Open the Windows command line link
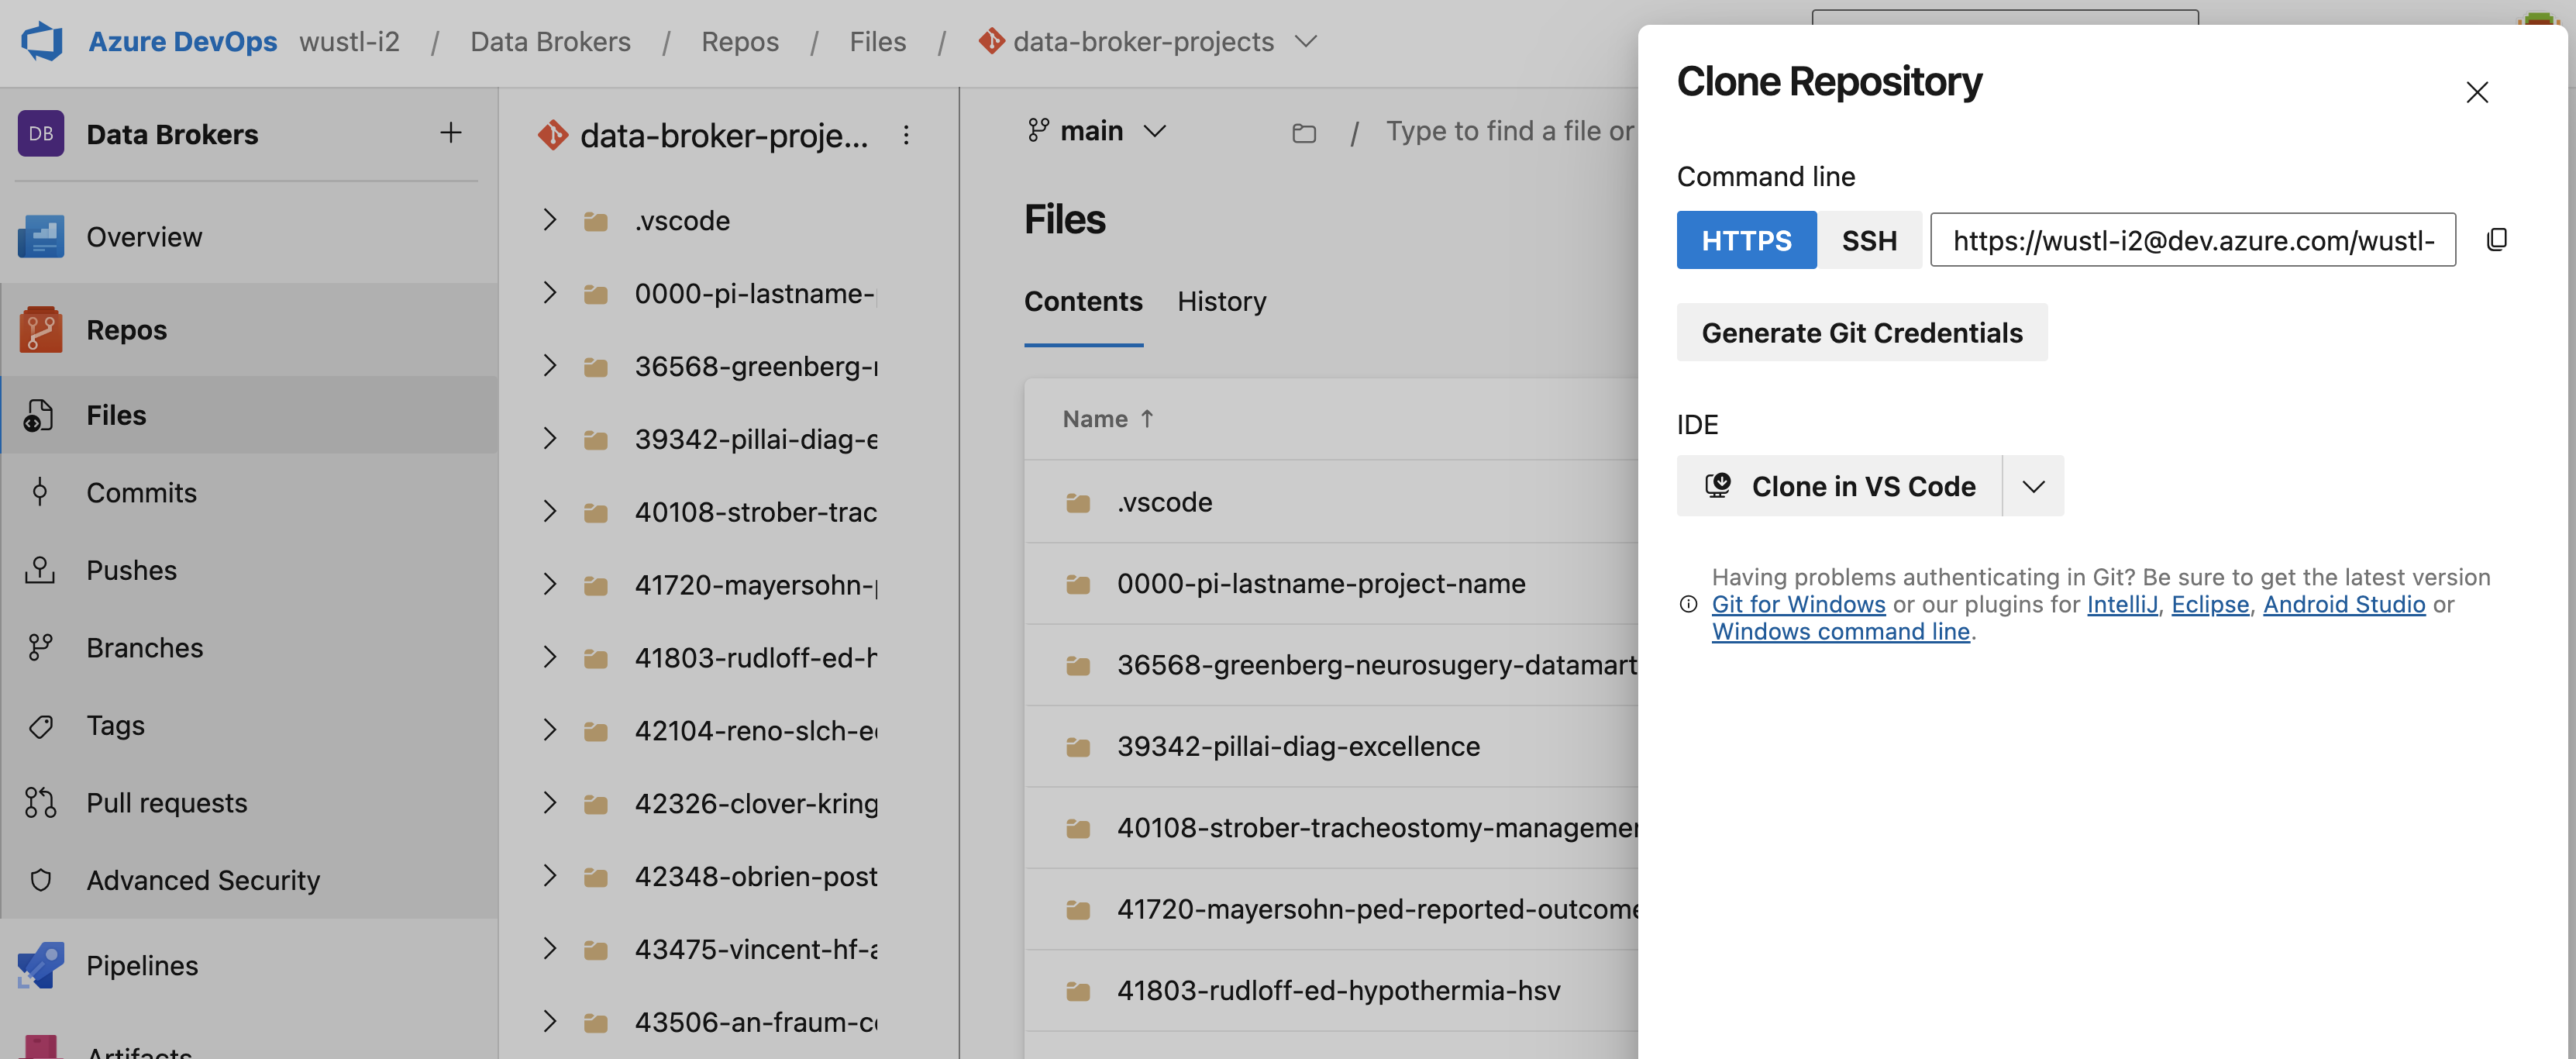The width and height of the screenshot is (2576, 1059). (1841, 631)
